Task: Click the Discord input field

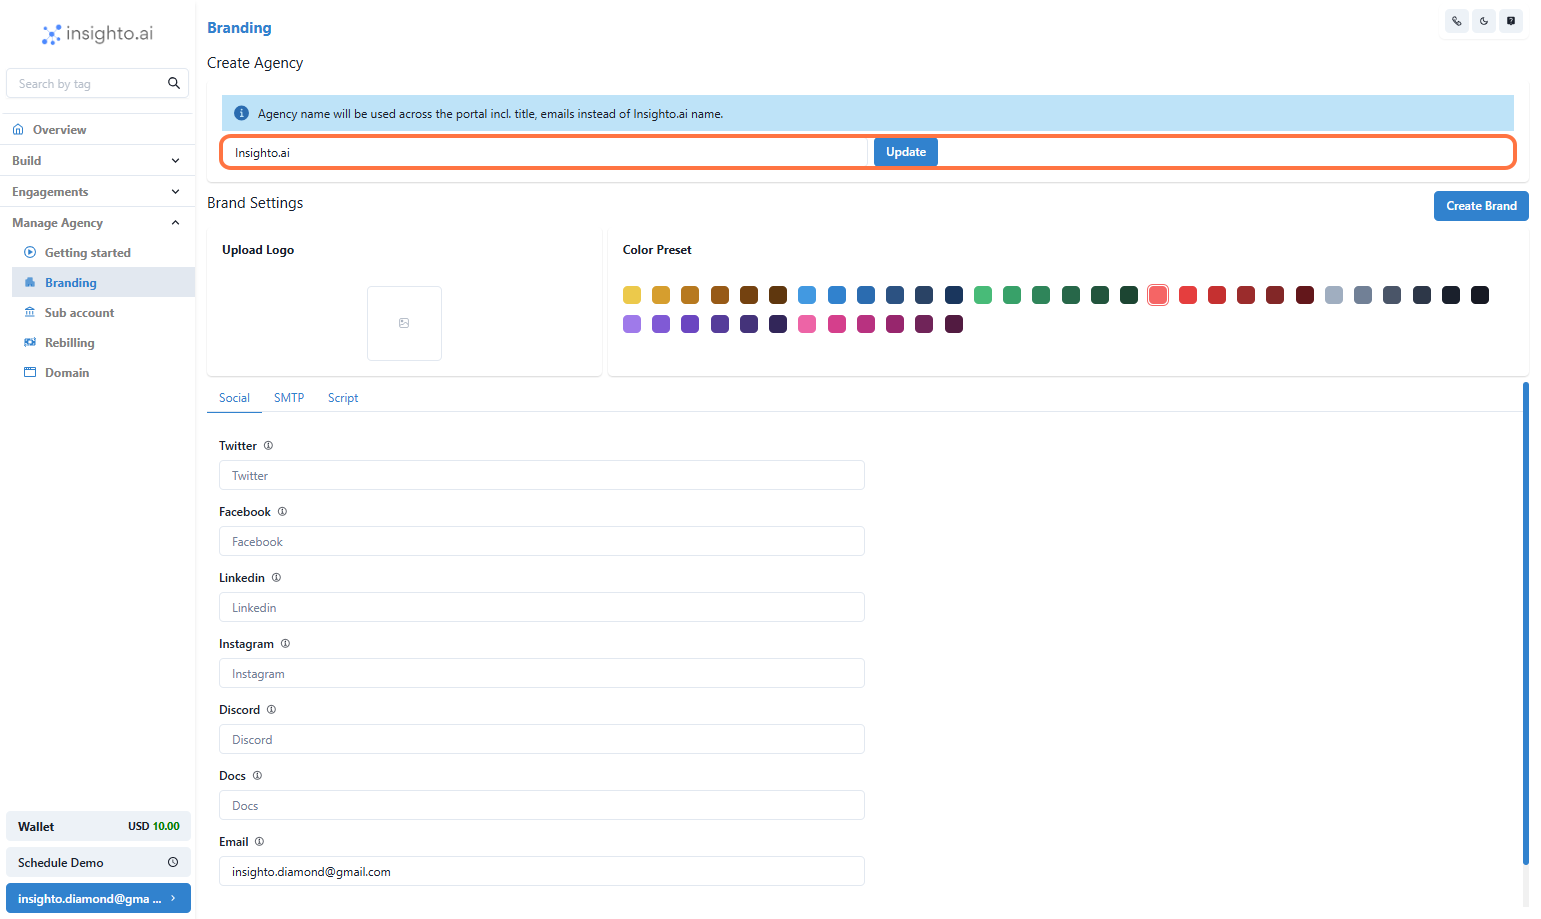Action: (x=542, y=739)
